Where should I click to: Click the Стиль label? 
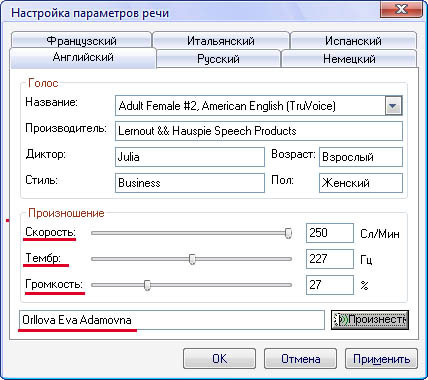click(41, 180)
